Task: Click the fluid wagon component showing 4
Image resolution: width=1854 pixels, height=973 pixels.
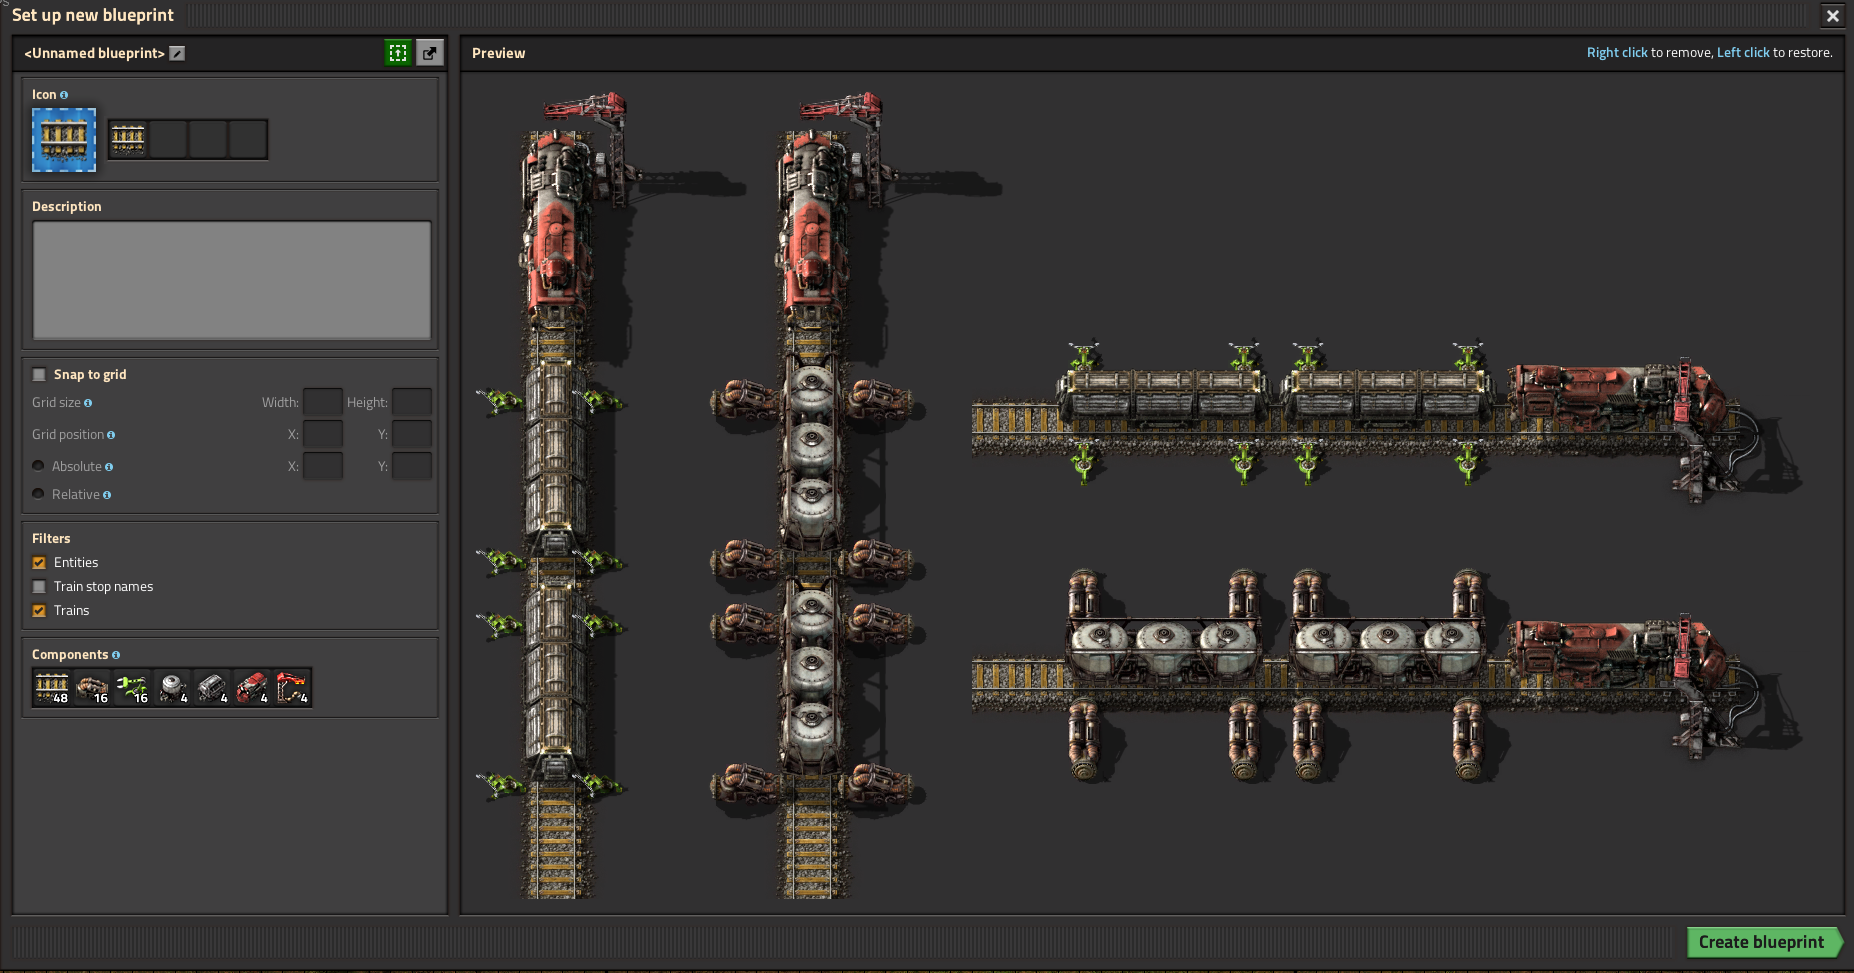Action: pos(172,688)
